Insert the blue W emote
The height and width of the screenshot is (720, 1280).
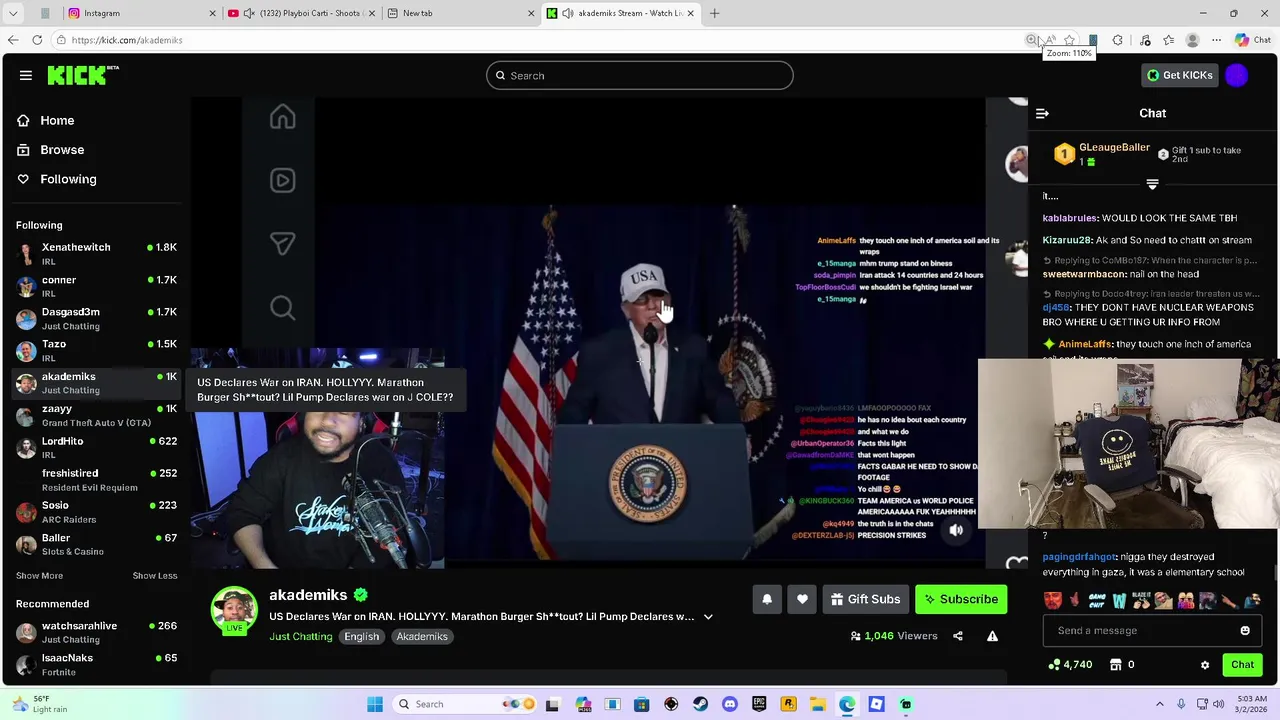[1119, 601]
